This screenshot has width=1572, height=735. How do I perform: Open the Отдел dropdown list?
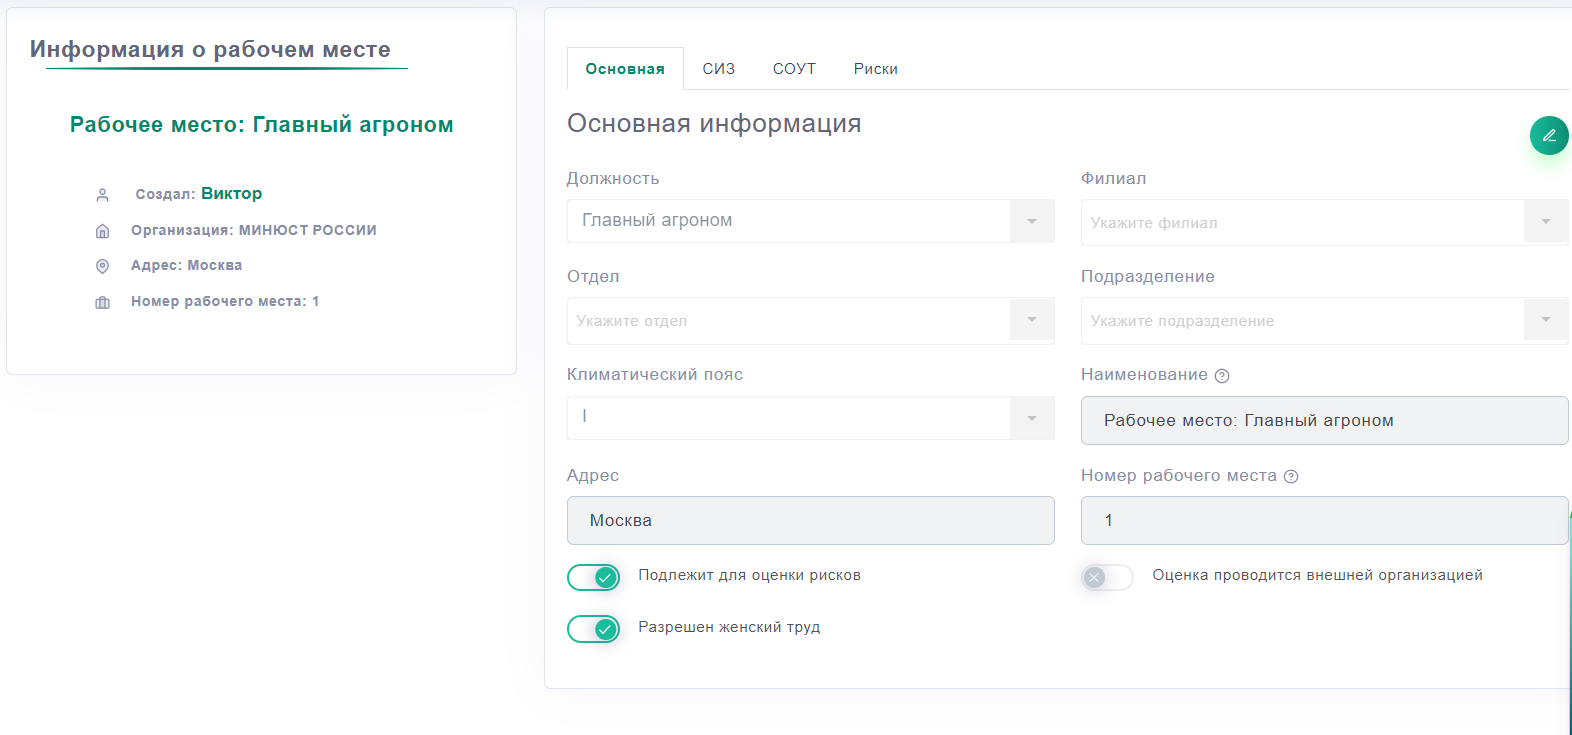tap(1031, 320)
